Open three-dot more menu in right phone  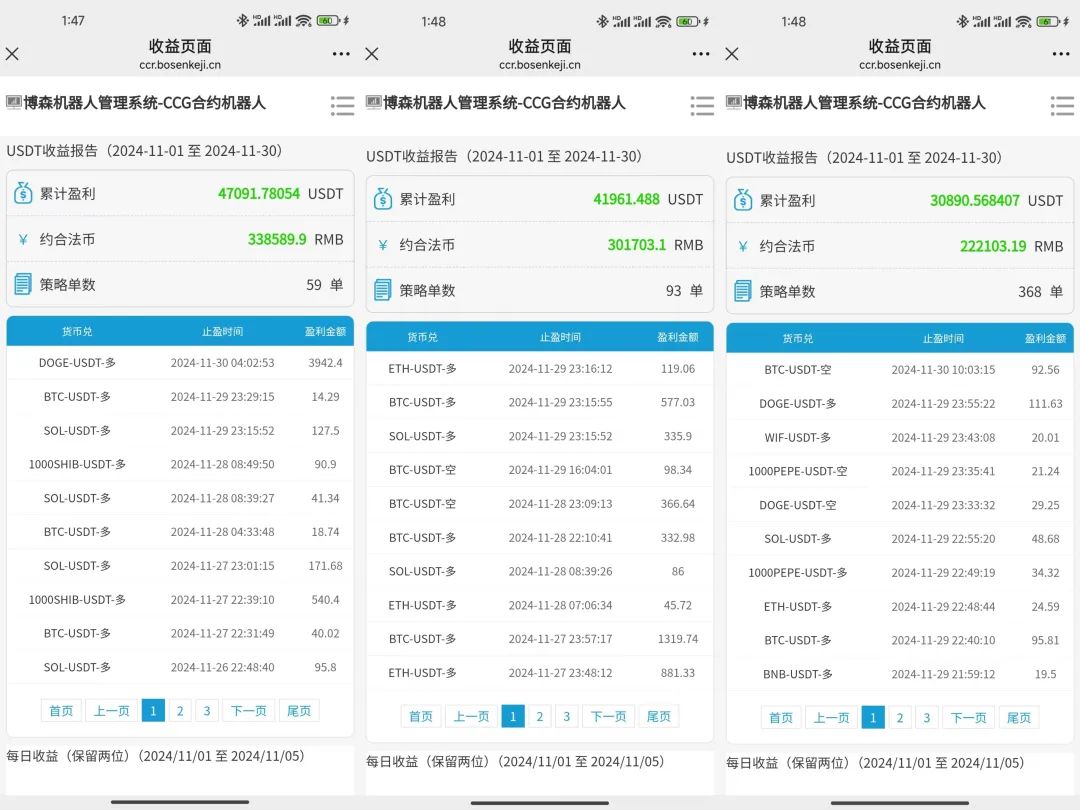[x=1061, y=54]
